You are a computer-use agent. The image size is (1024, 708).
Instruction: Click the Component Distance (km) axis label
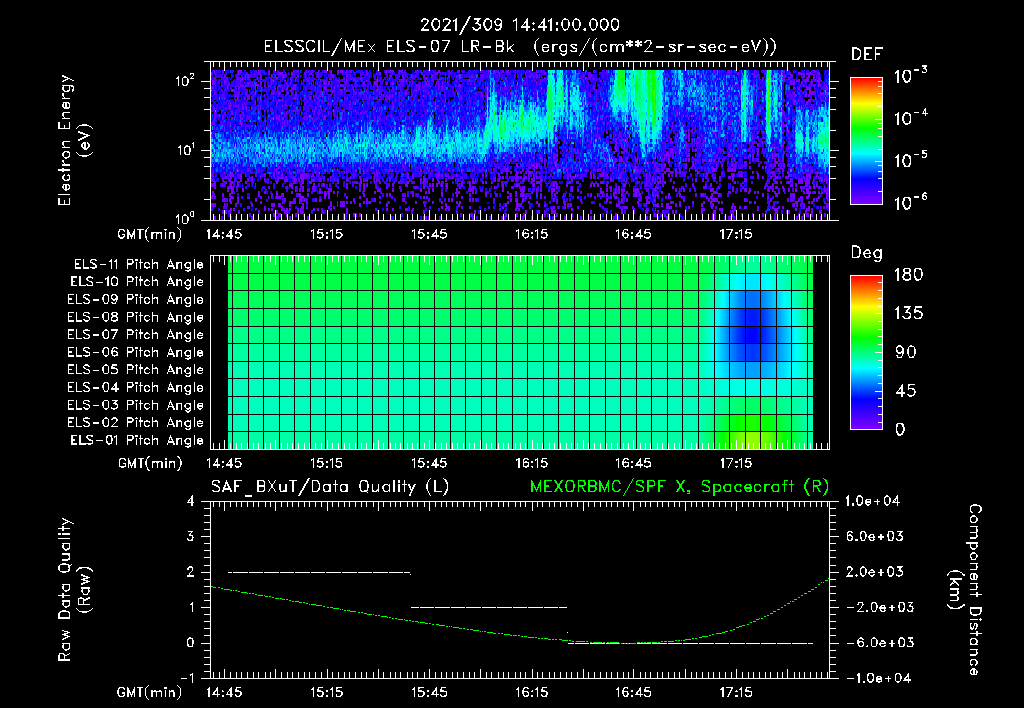(x=965, y=590)
